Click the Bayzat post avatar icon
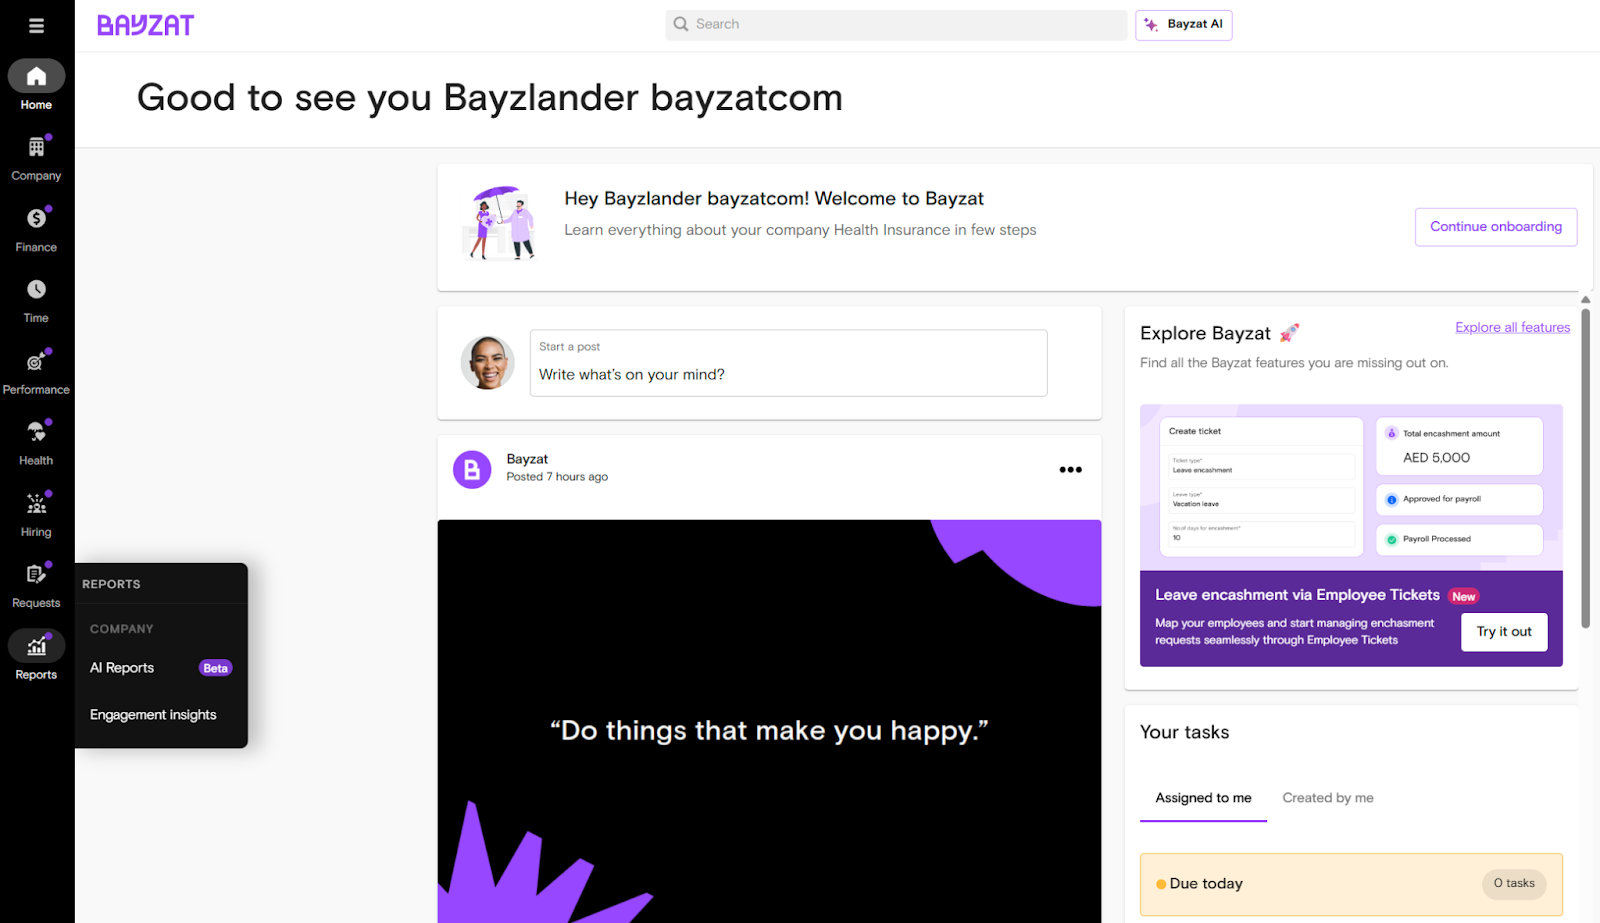 pyautogui.click(x=472, y=469)
